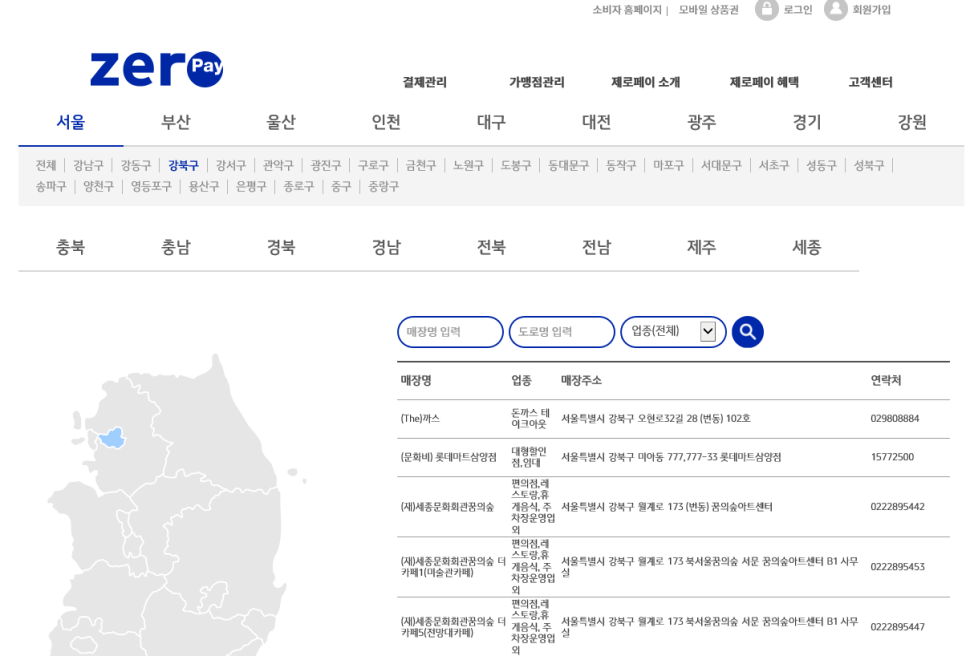Viewport: 966px width, 656px height.
Task: Click highlighted Seoul region on map
Action: click(x=112, y=438)
